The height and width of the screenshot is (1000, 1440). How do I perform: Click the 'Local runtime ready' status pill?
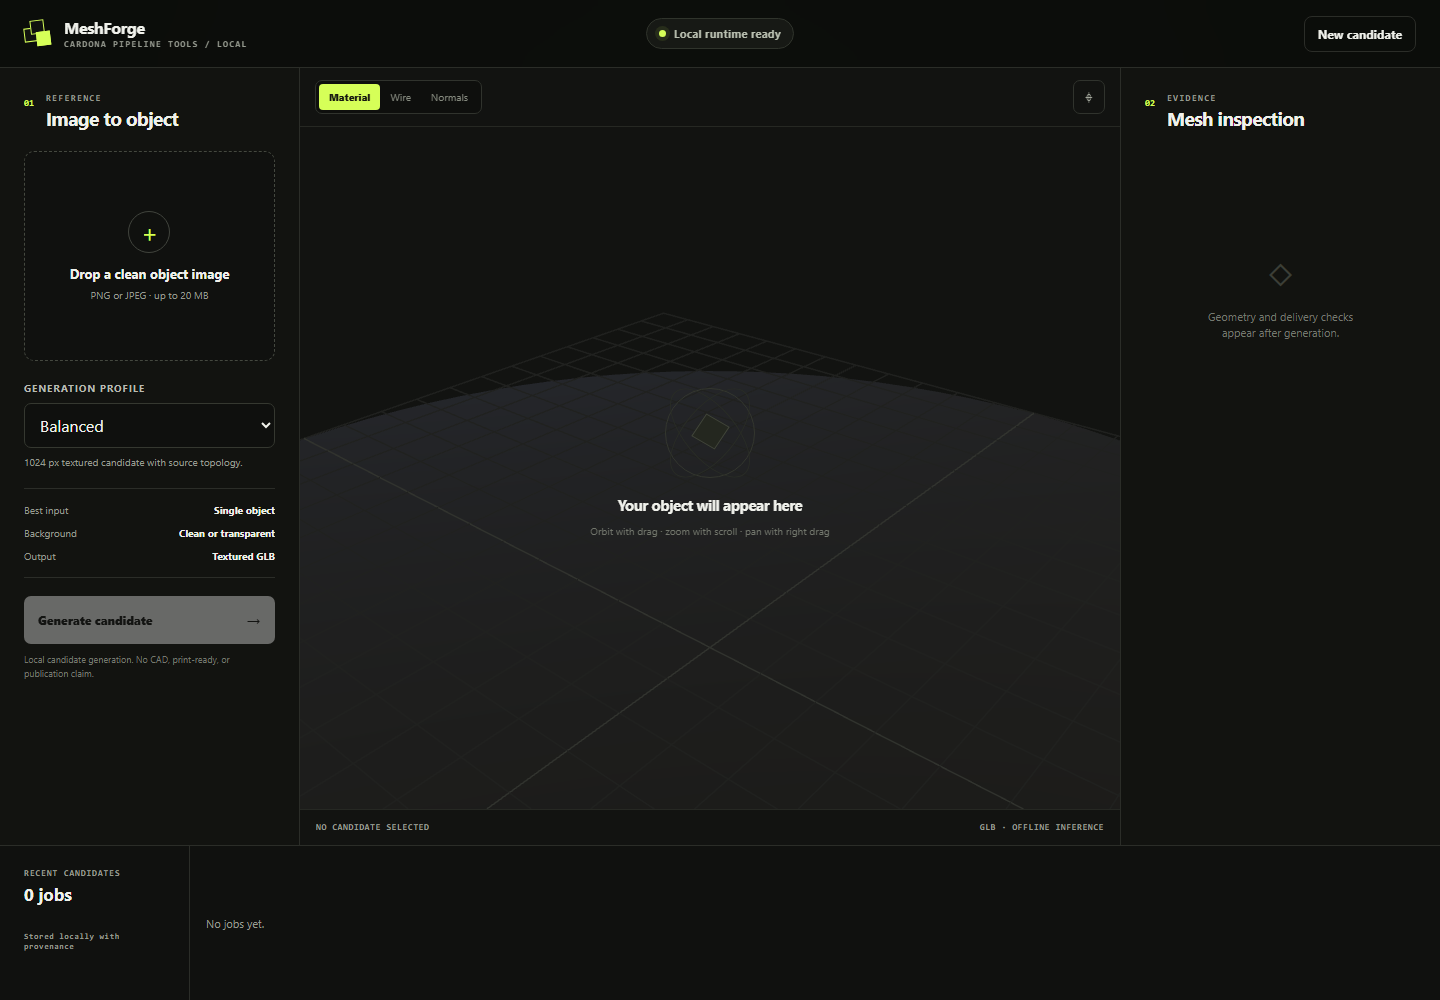pyautogui.click(x=720, y=34)
